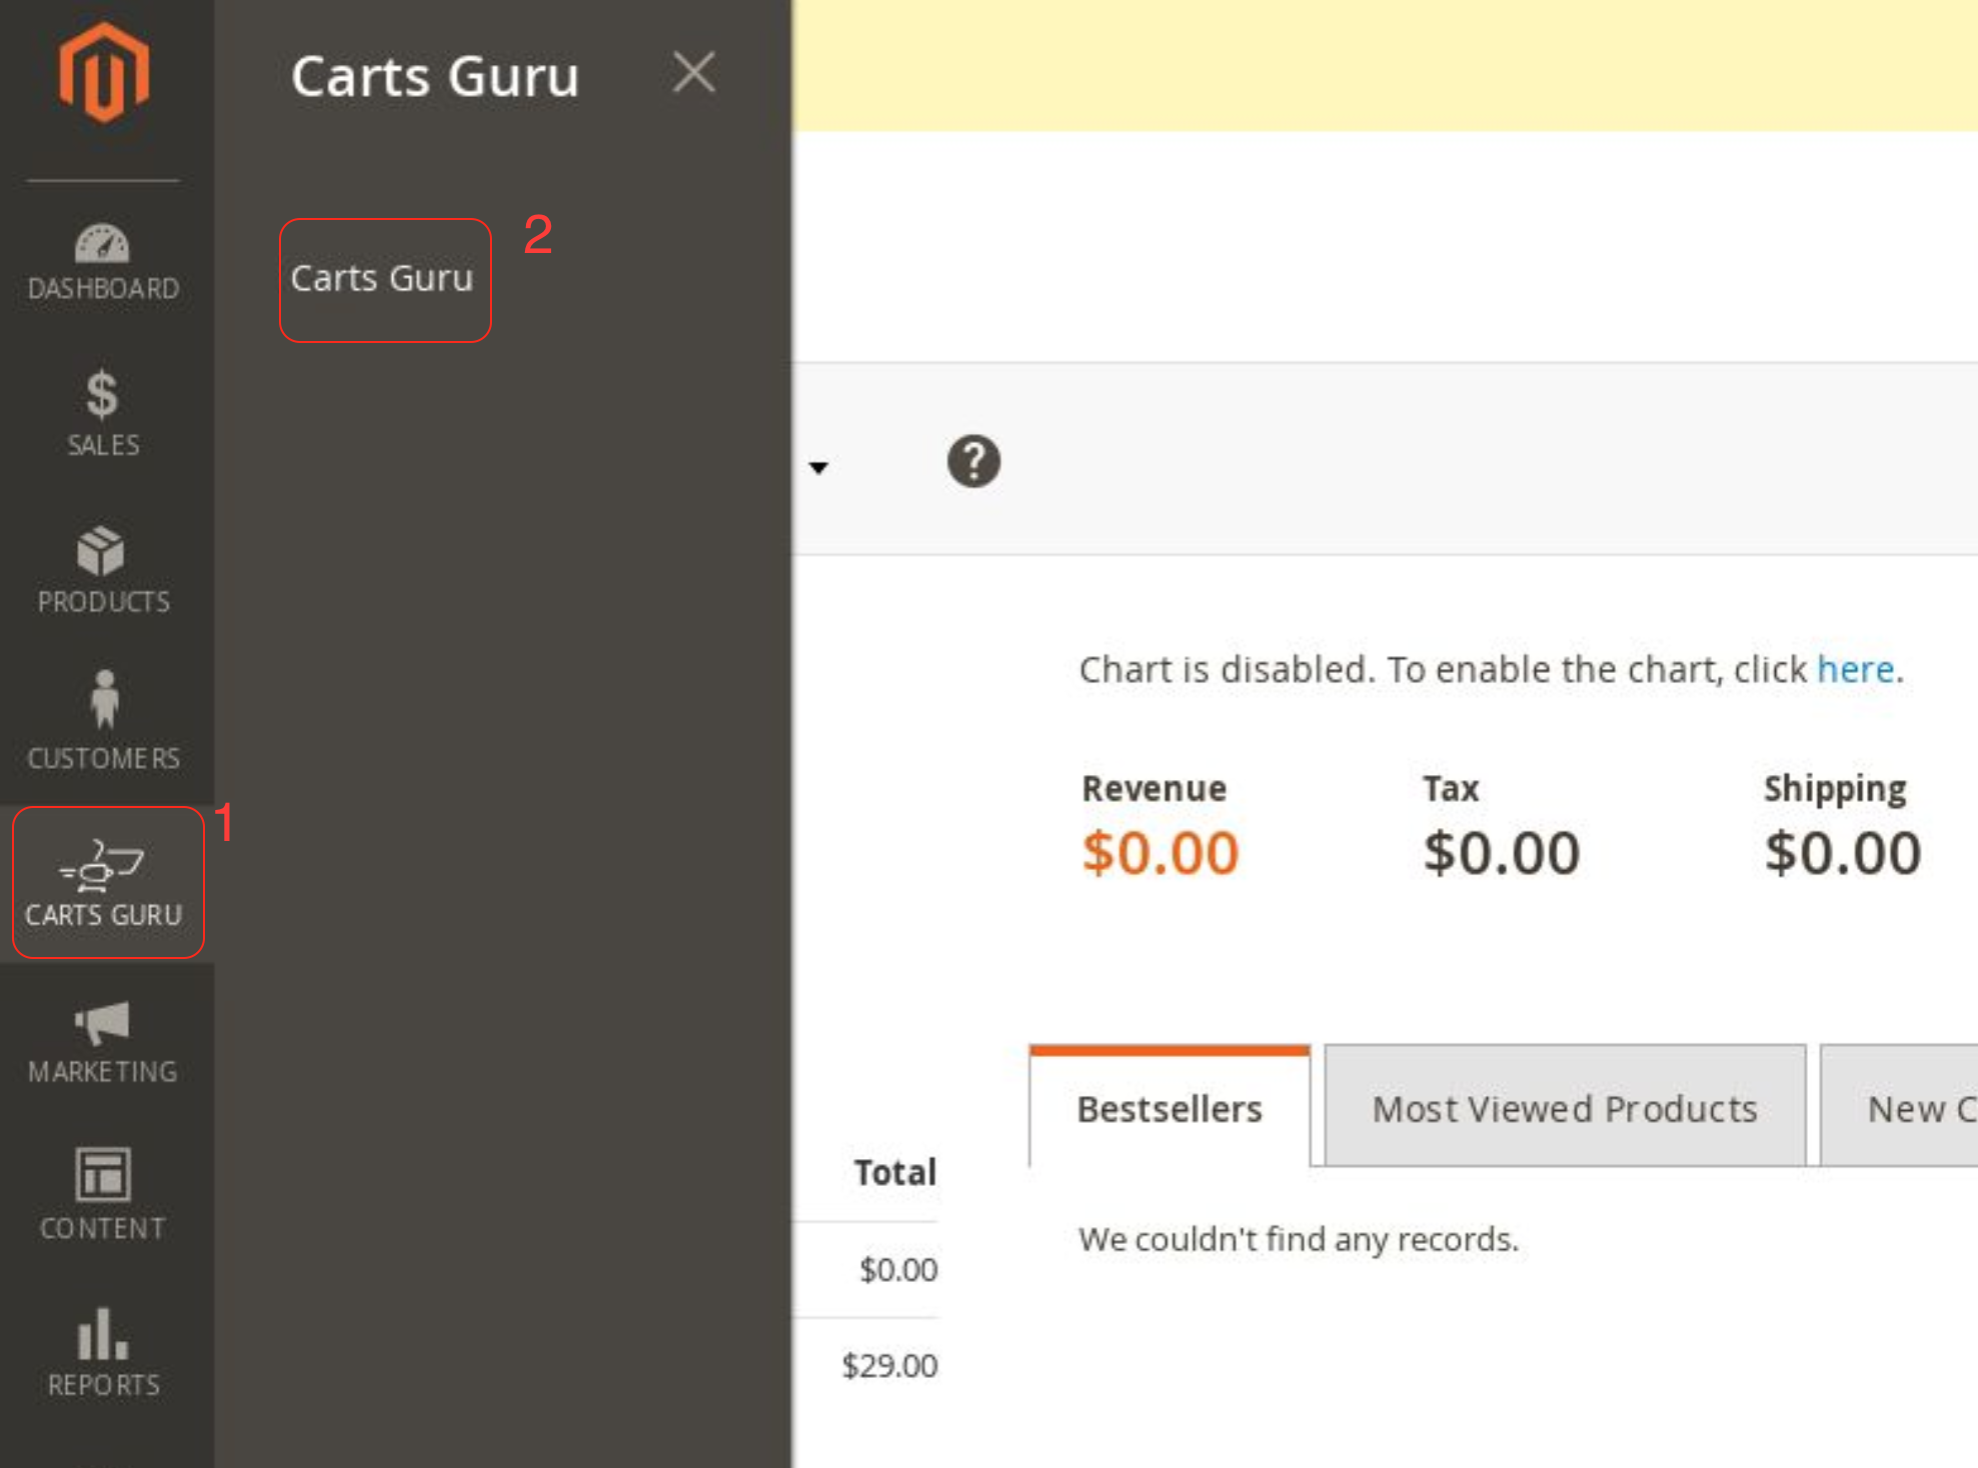Open the Reports sidebar menu
1978x1468 pixels.
[x=104, y=1352]
